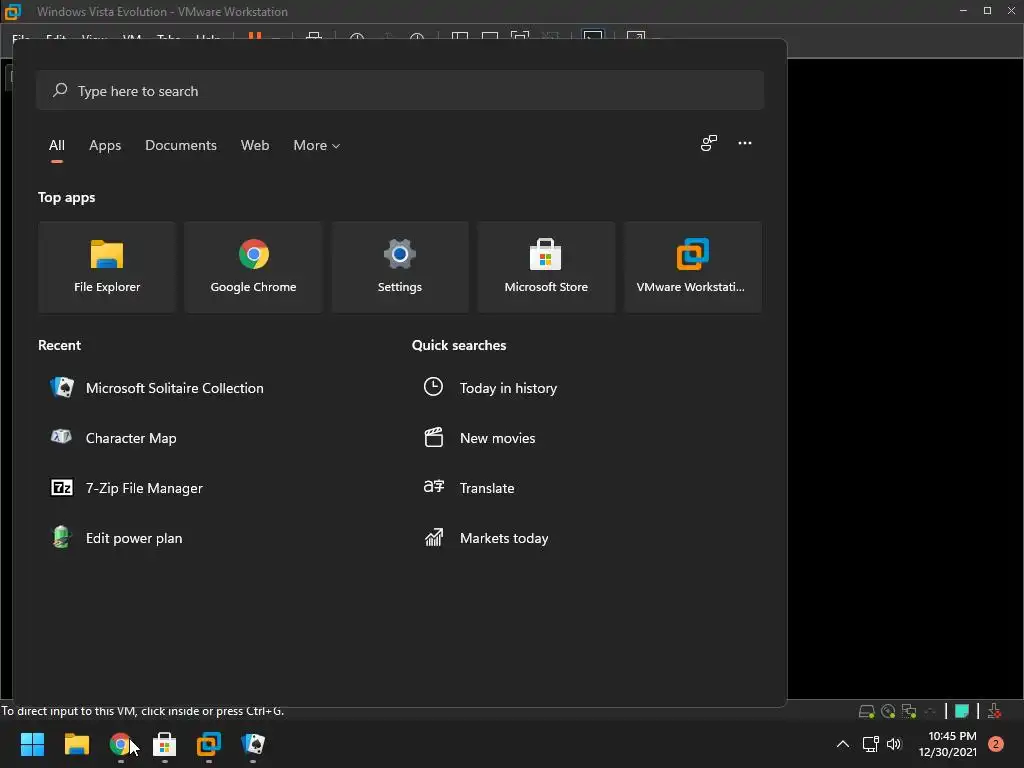Image resolution: width=1024 pixels, height=768 pixels.
Task: Run the New movies quick search
Action: [x=480, y=438]
